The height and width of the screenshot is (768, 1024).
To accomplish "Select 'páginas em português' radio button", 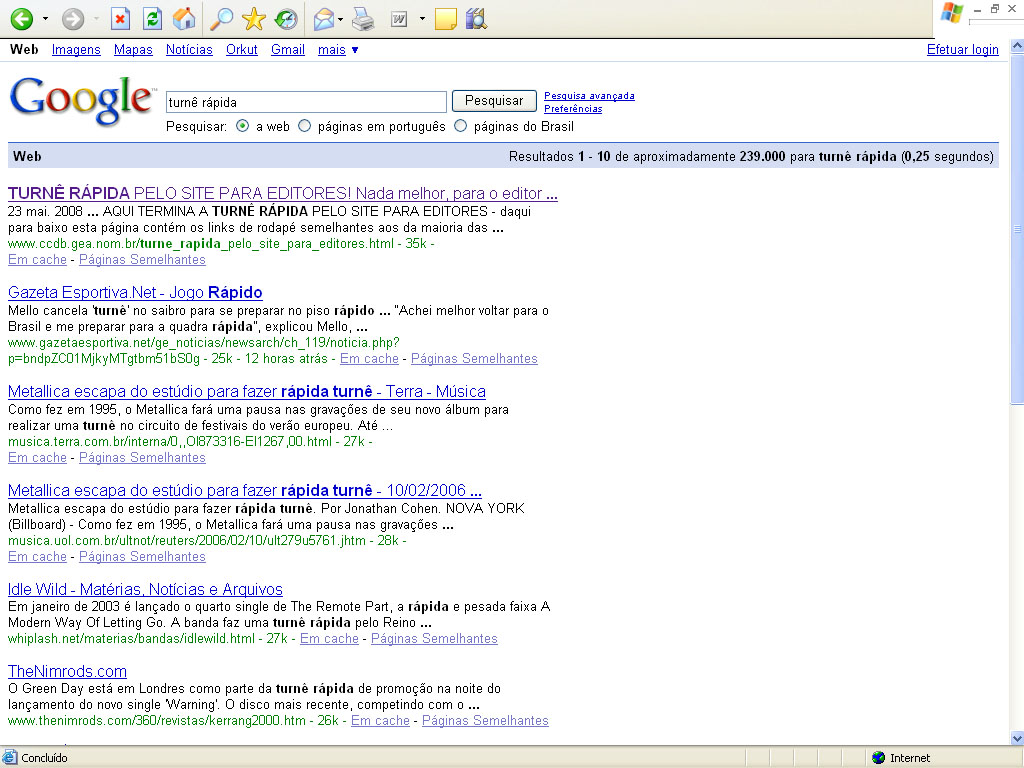I will 305,127.
